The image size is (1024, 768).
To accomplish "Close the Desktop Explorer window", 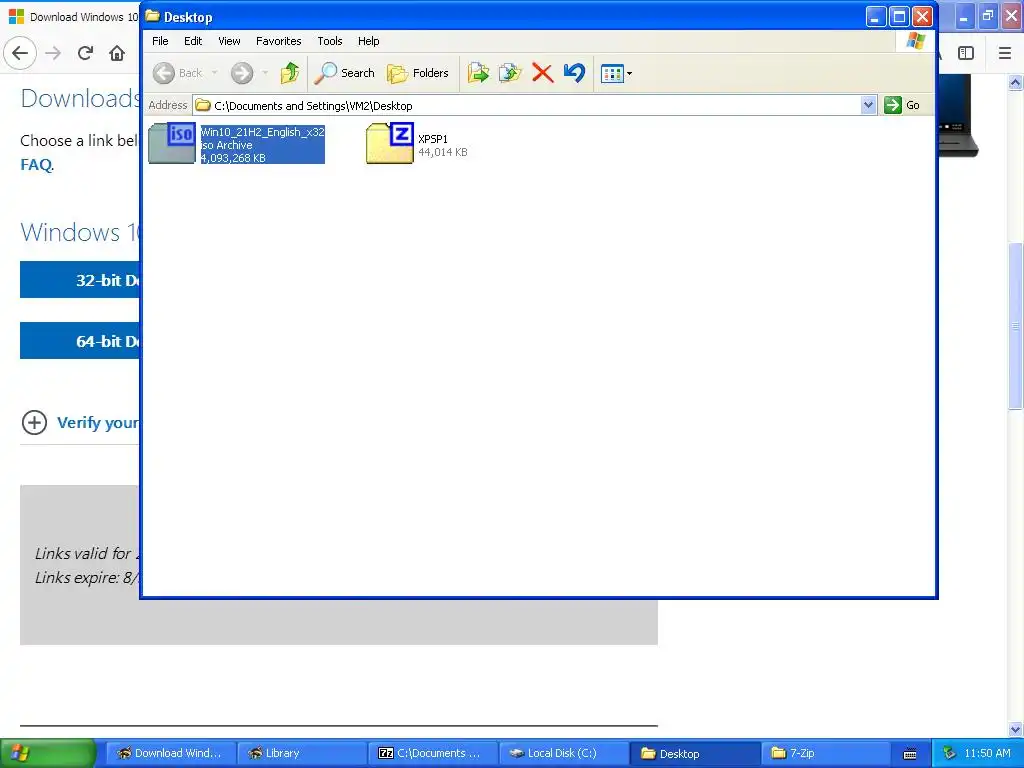I will point(922,17).
